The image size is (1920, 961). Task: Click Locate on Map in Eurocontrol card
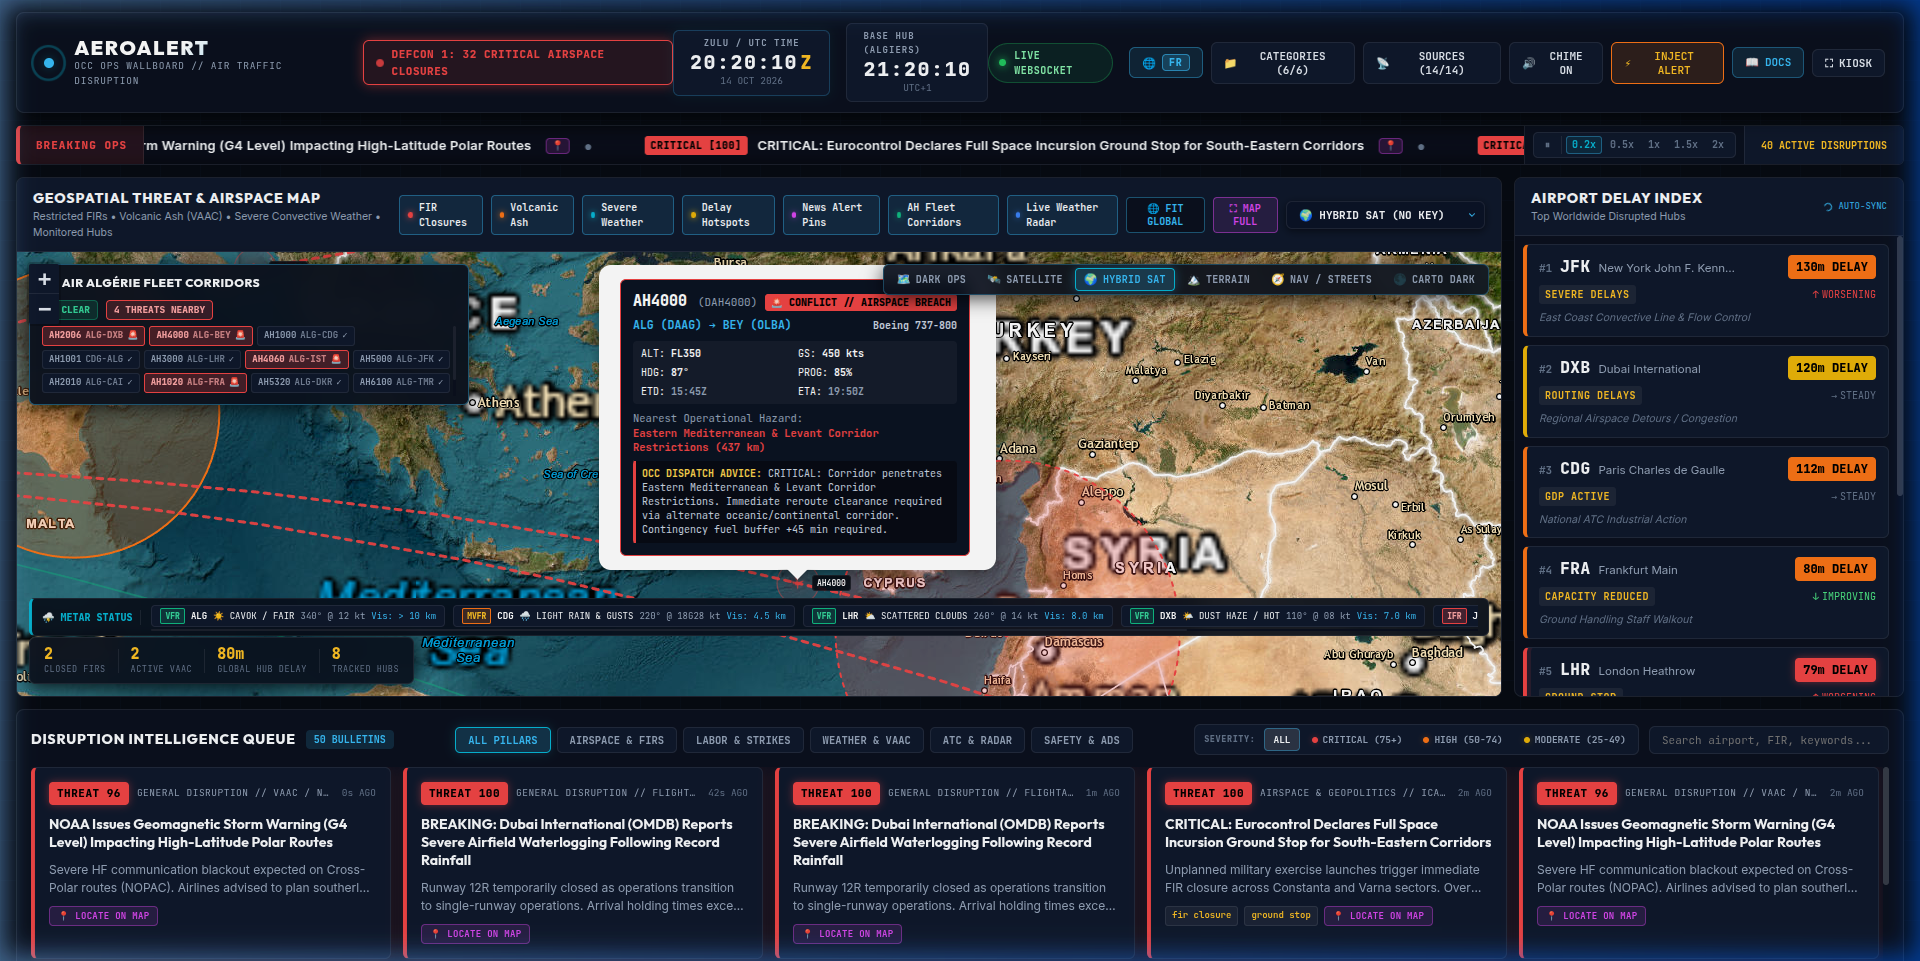(x=1378, y=915)
